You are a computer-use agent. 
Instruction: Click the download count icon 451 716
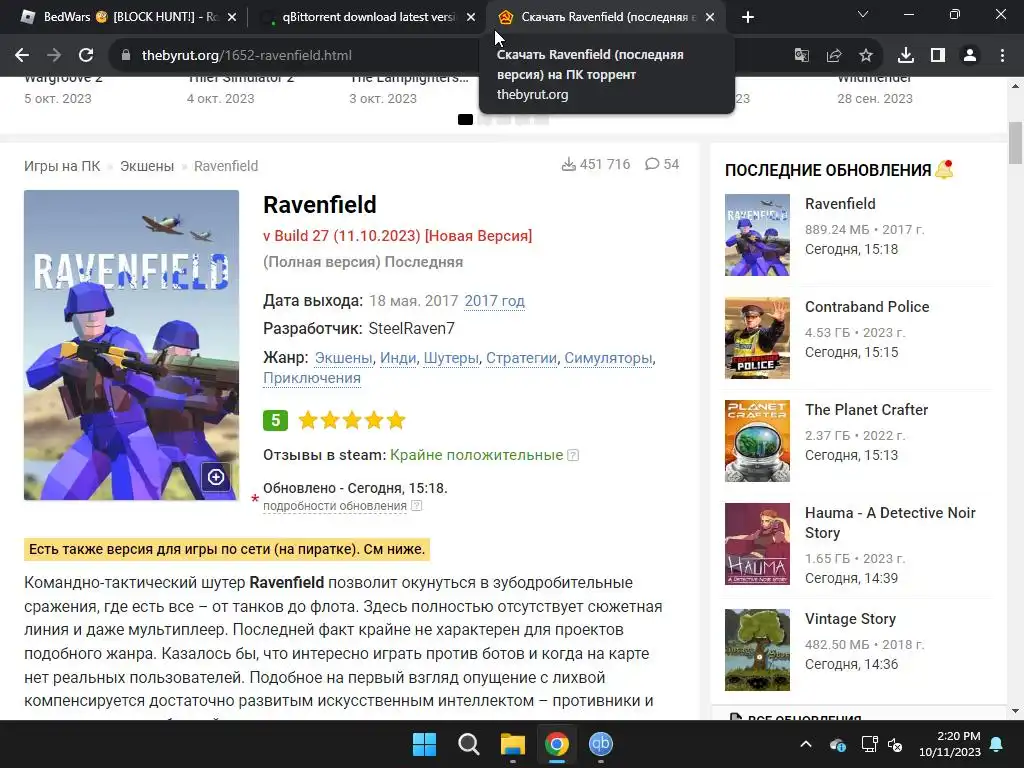tap(569, 164)
